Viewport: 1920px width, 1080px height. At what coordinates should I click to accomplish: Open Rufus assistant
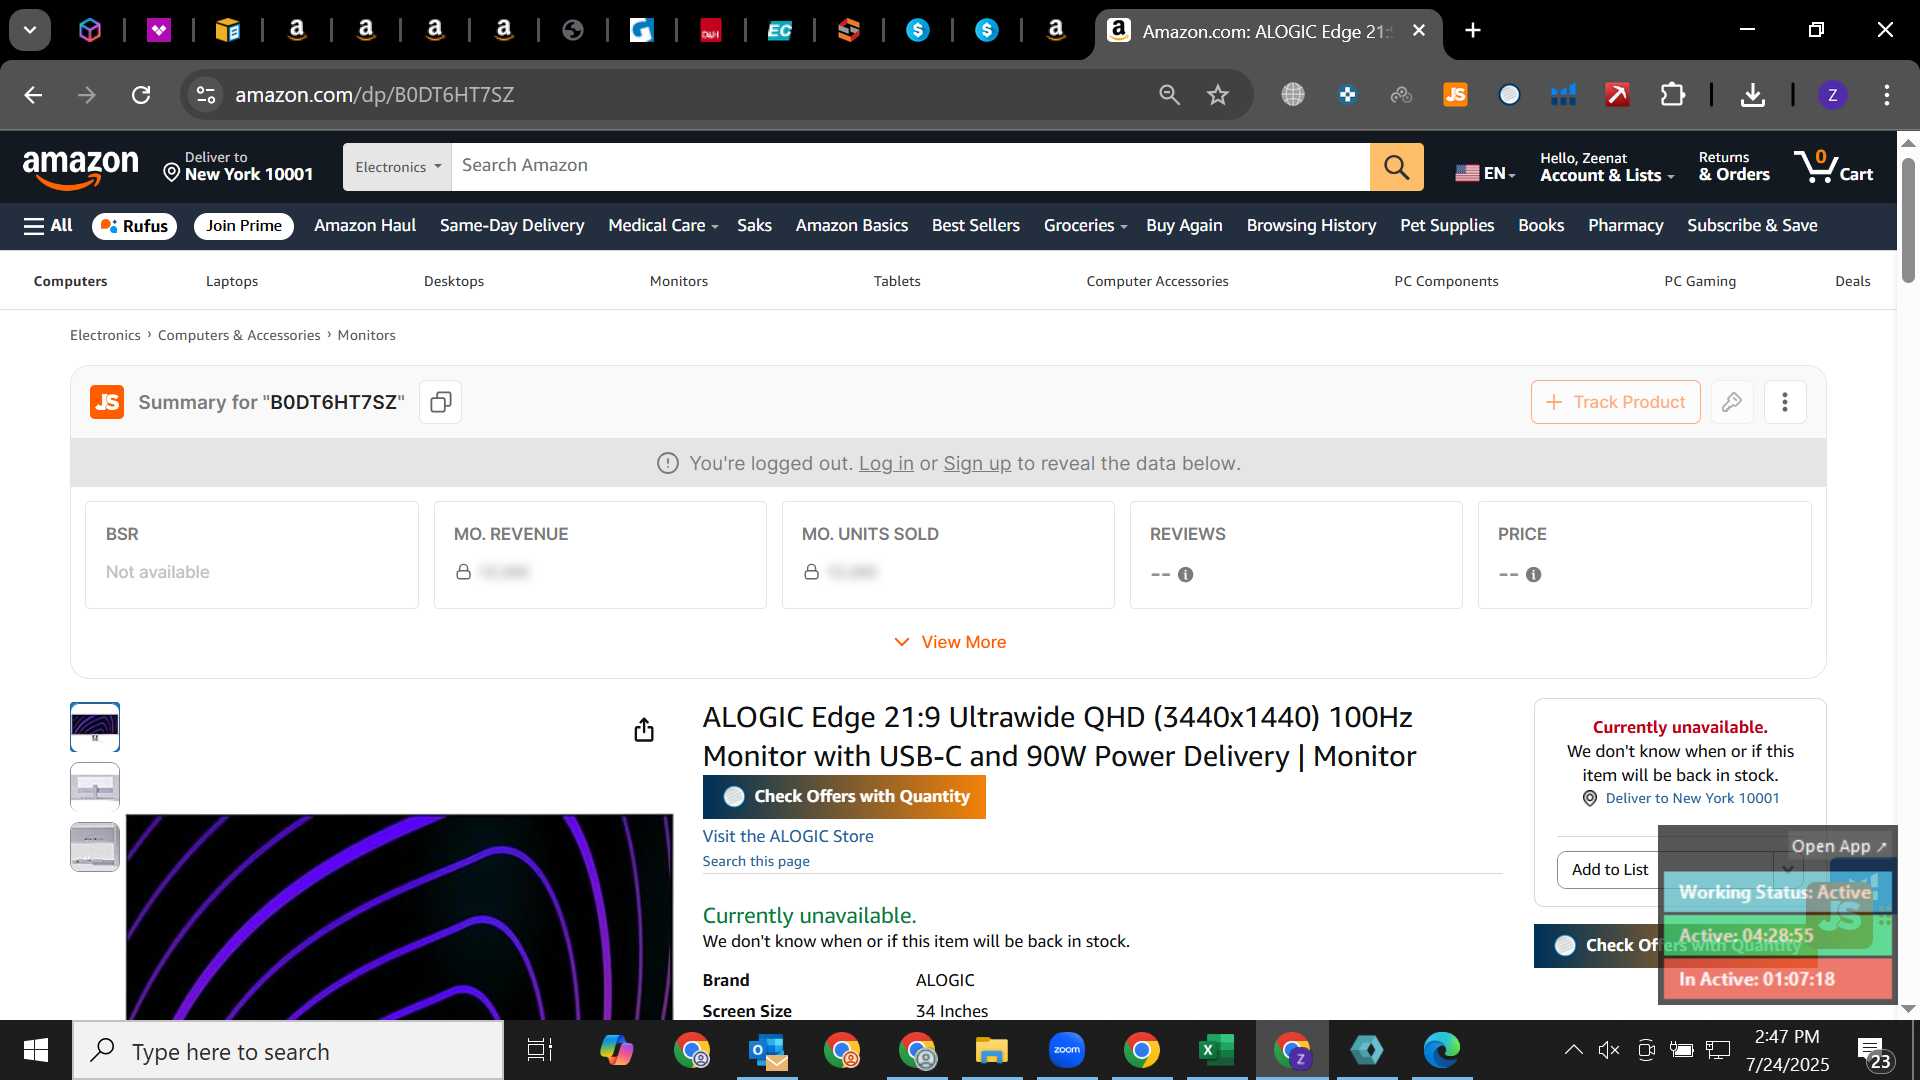pos(134,226)
